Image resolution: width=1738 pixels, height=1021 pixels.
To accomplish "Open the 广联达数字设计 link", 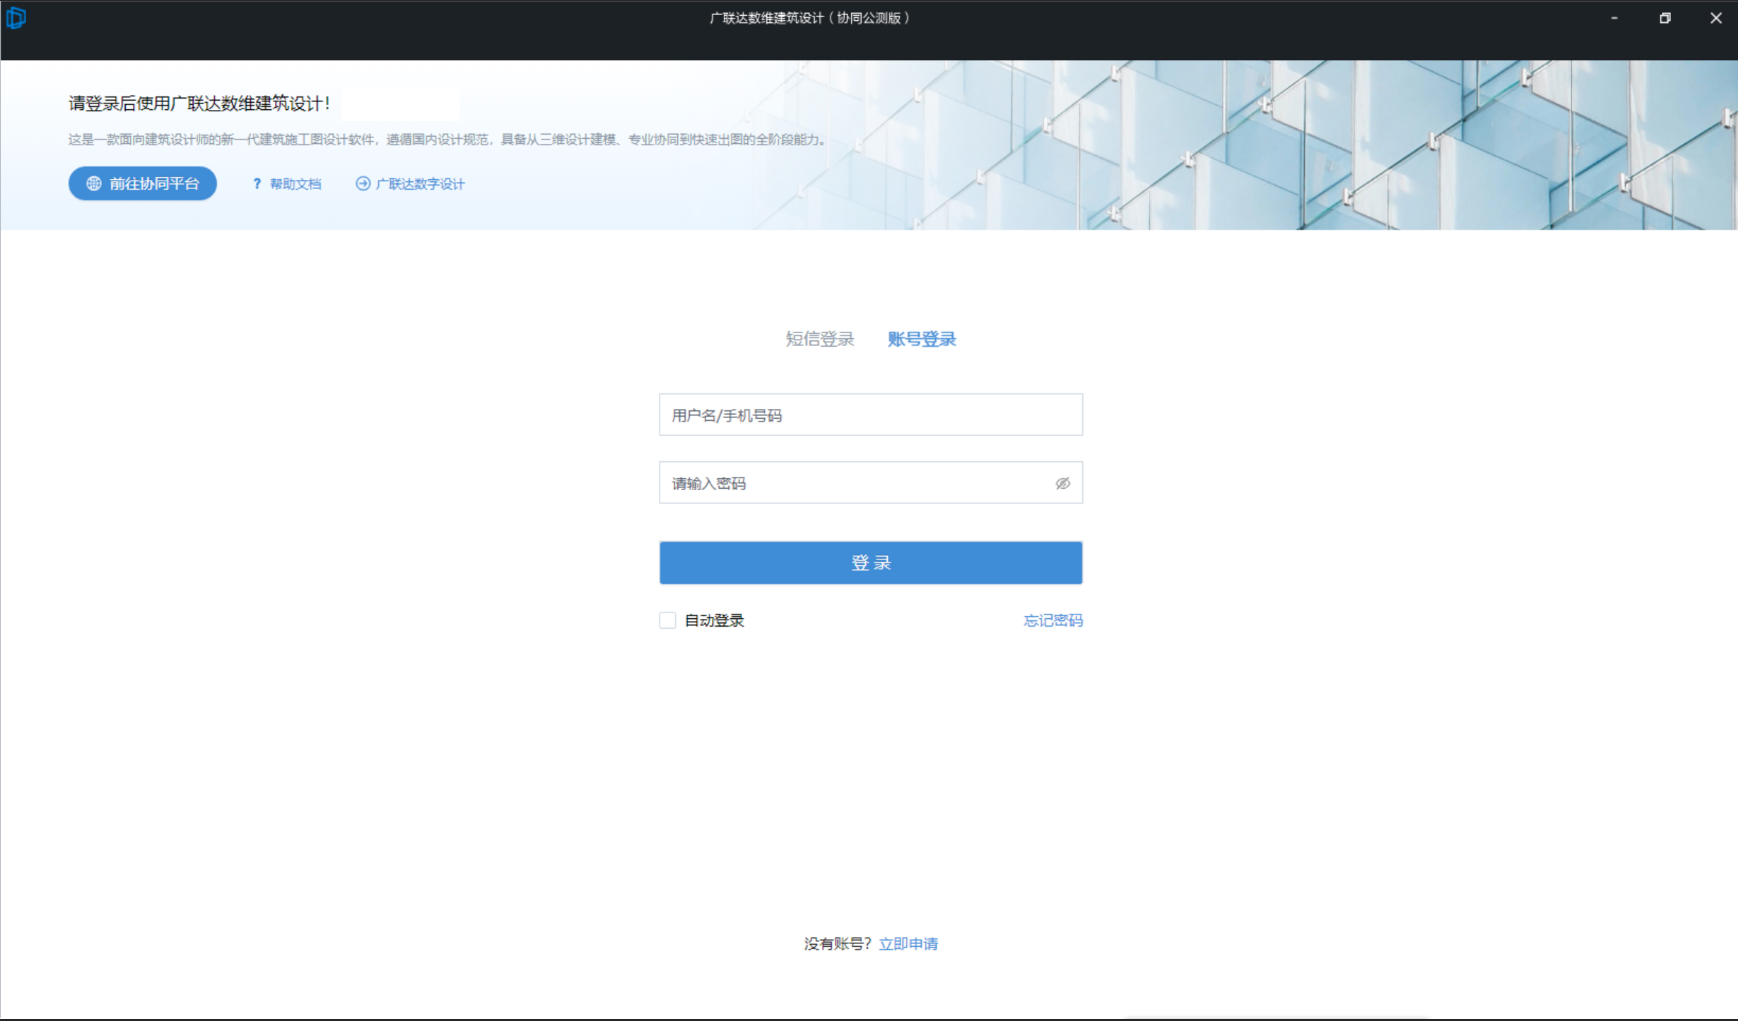I will [410, 184].
